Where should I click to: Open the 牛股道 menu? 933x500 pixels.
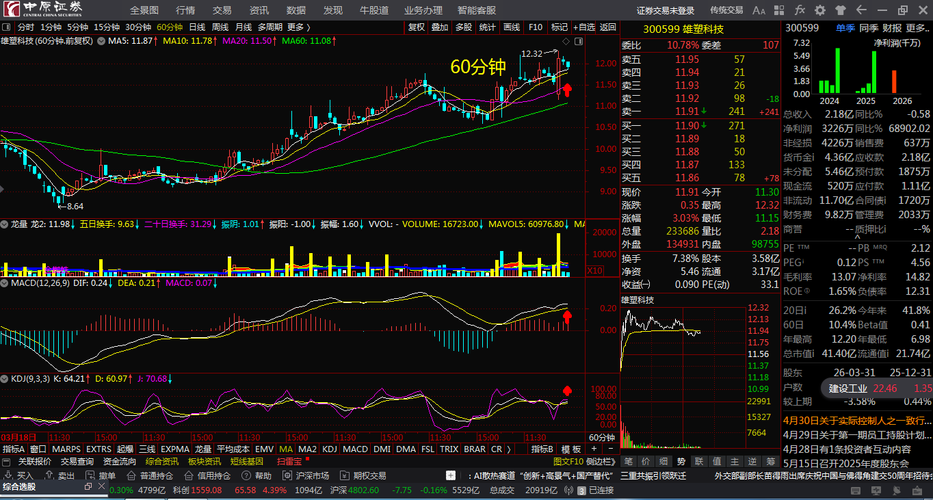click(x=375, y=10)
